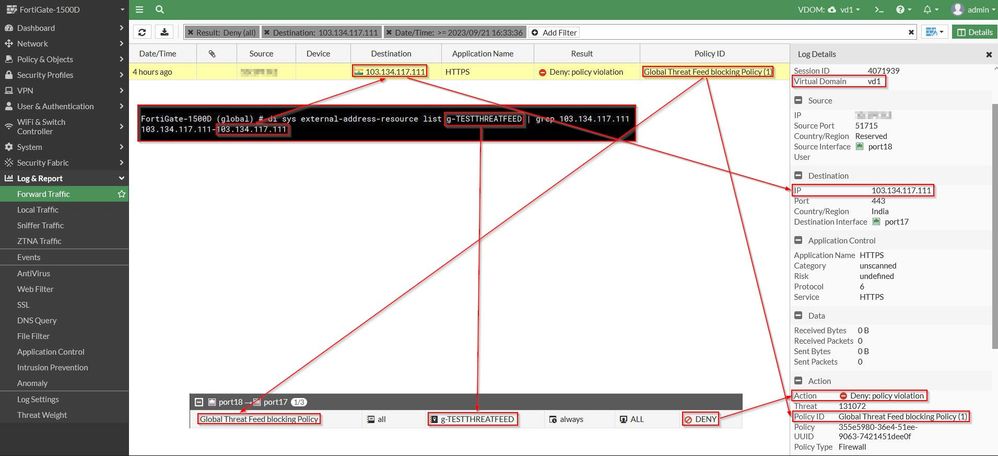Open Anomaly logs
This screenshot has height=456, width=998.
[x=32, y=383]
